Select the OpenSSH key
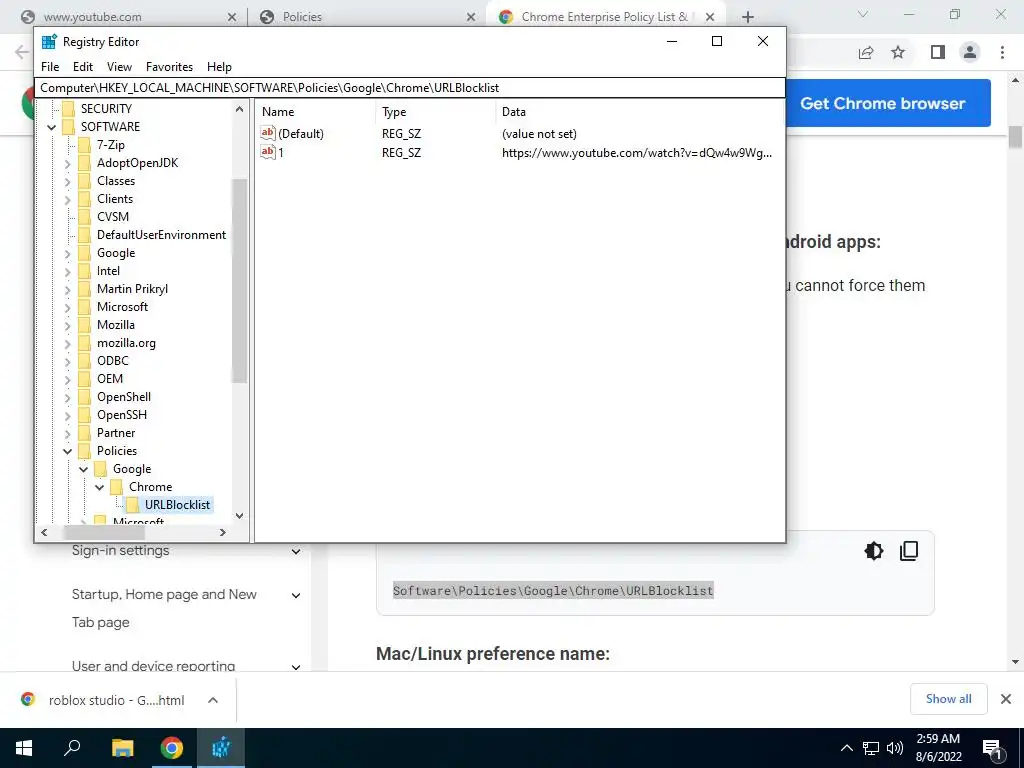This screenshot has height=768, width=1024. (x=121, y=415)
